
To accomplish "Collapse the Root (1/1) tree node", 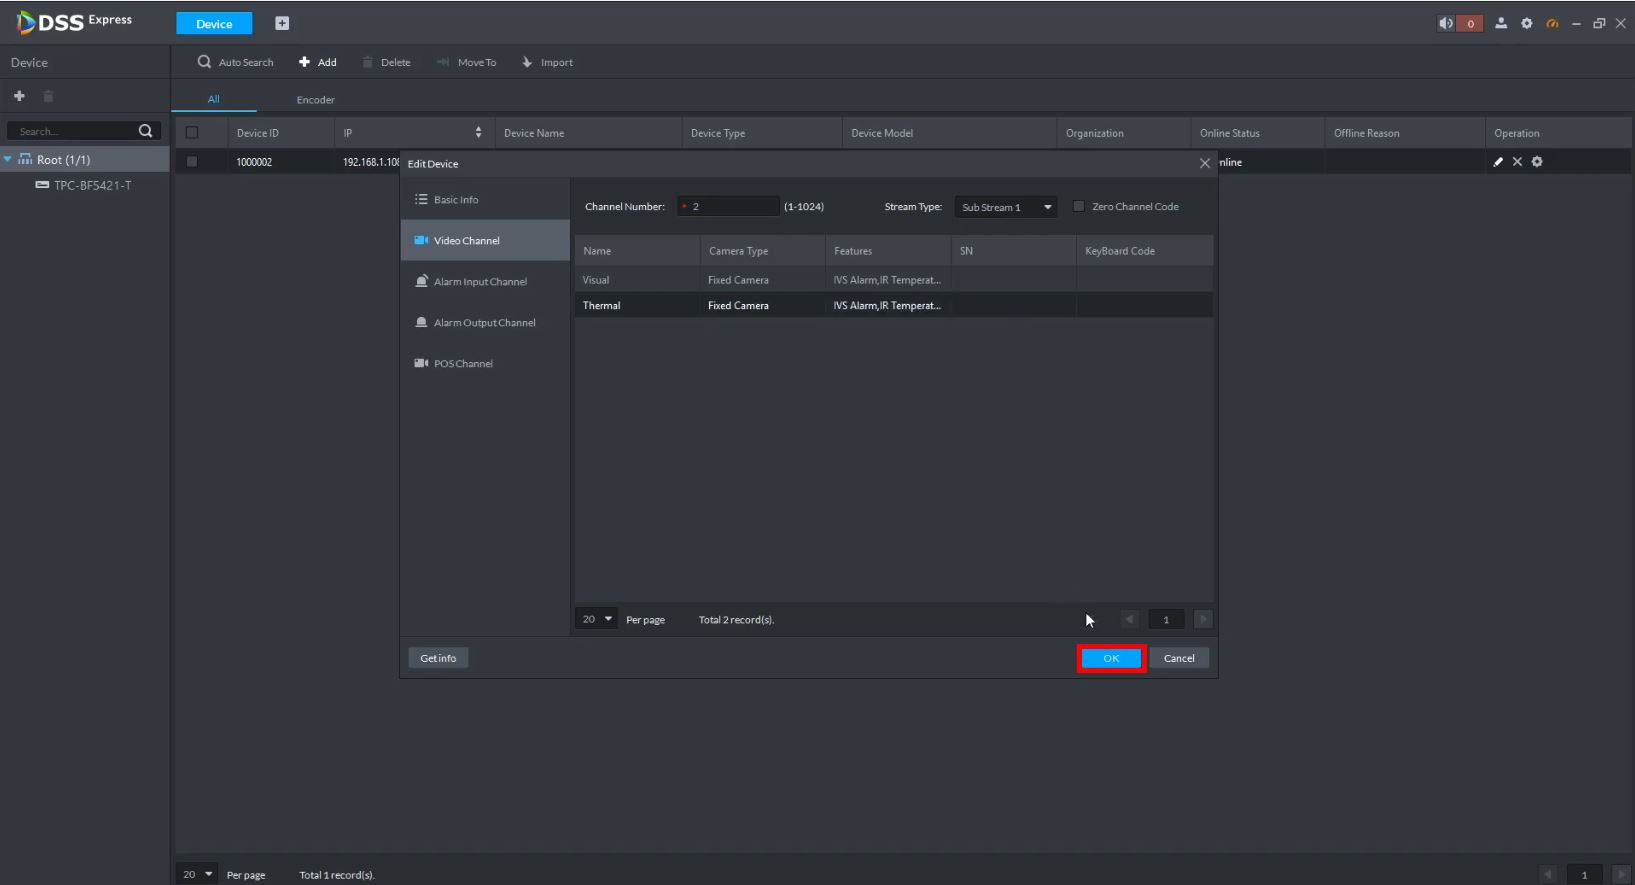I will (x=8, y=160).
